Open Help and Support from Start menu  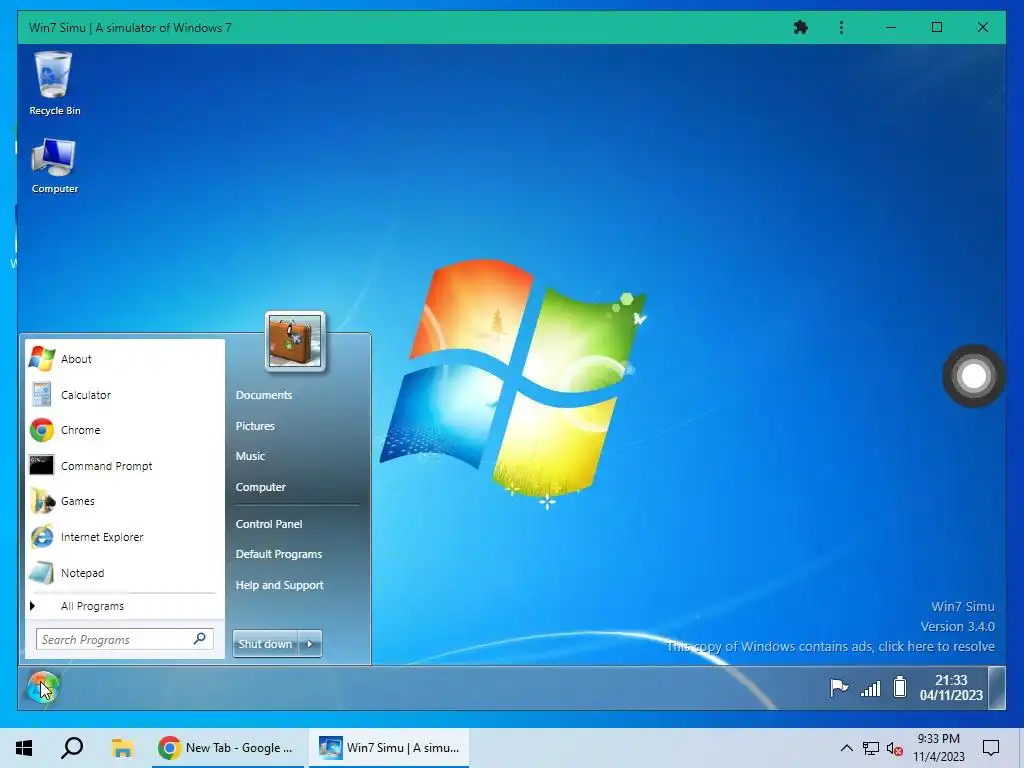280,585
